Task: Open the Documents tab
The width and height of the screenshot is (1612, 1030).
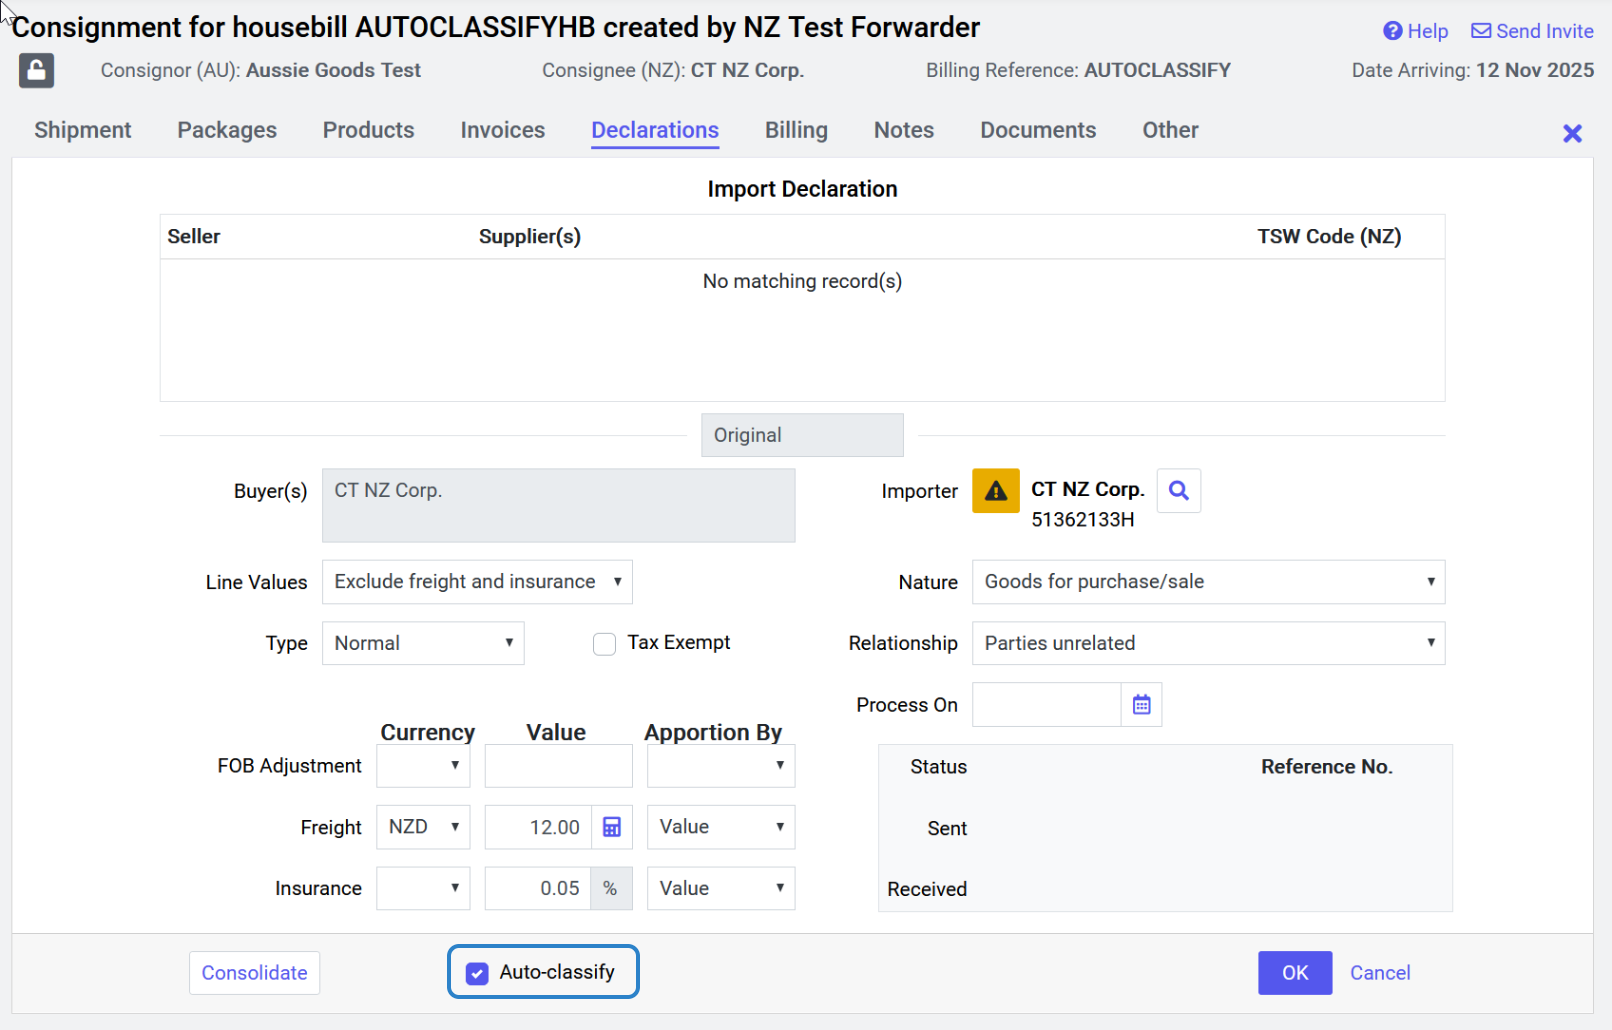Action: tap(1037, 130)
